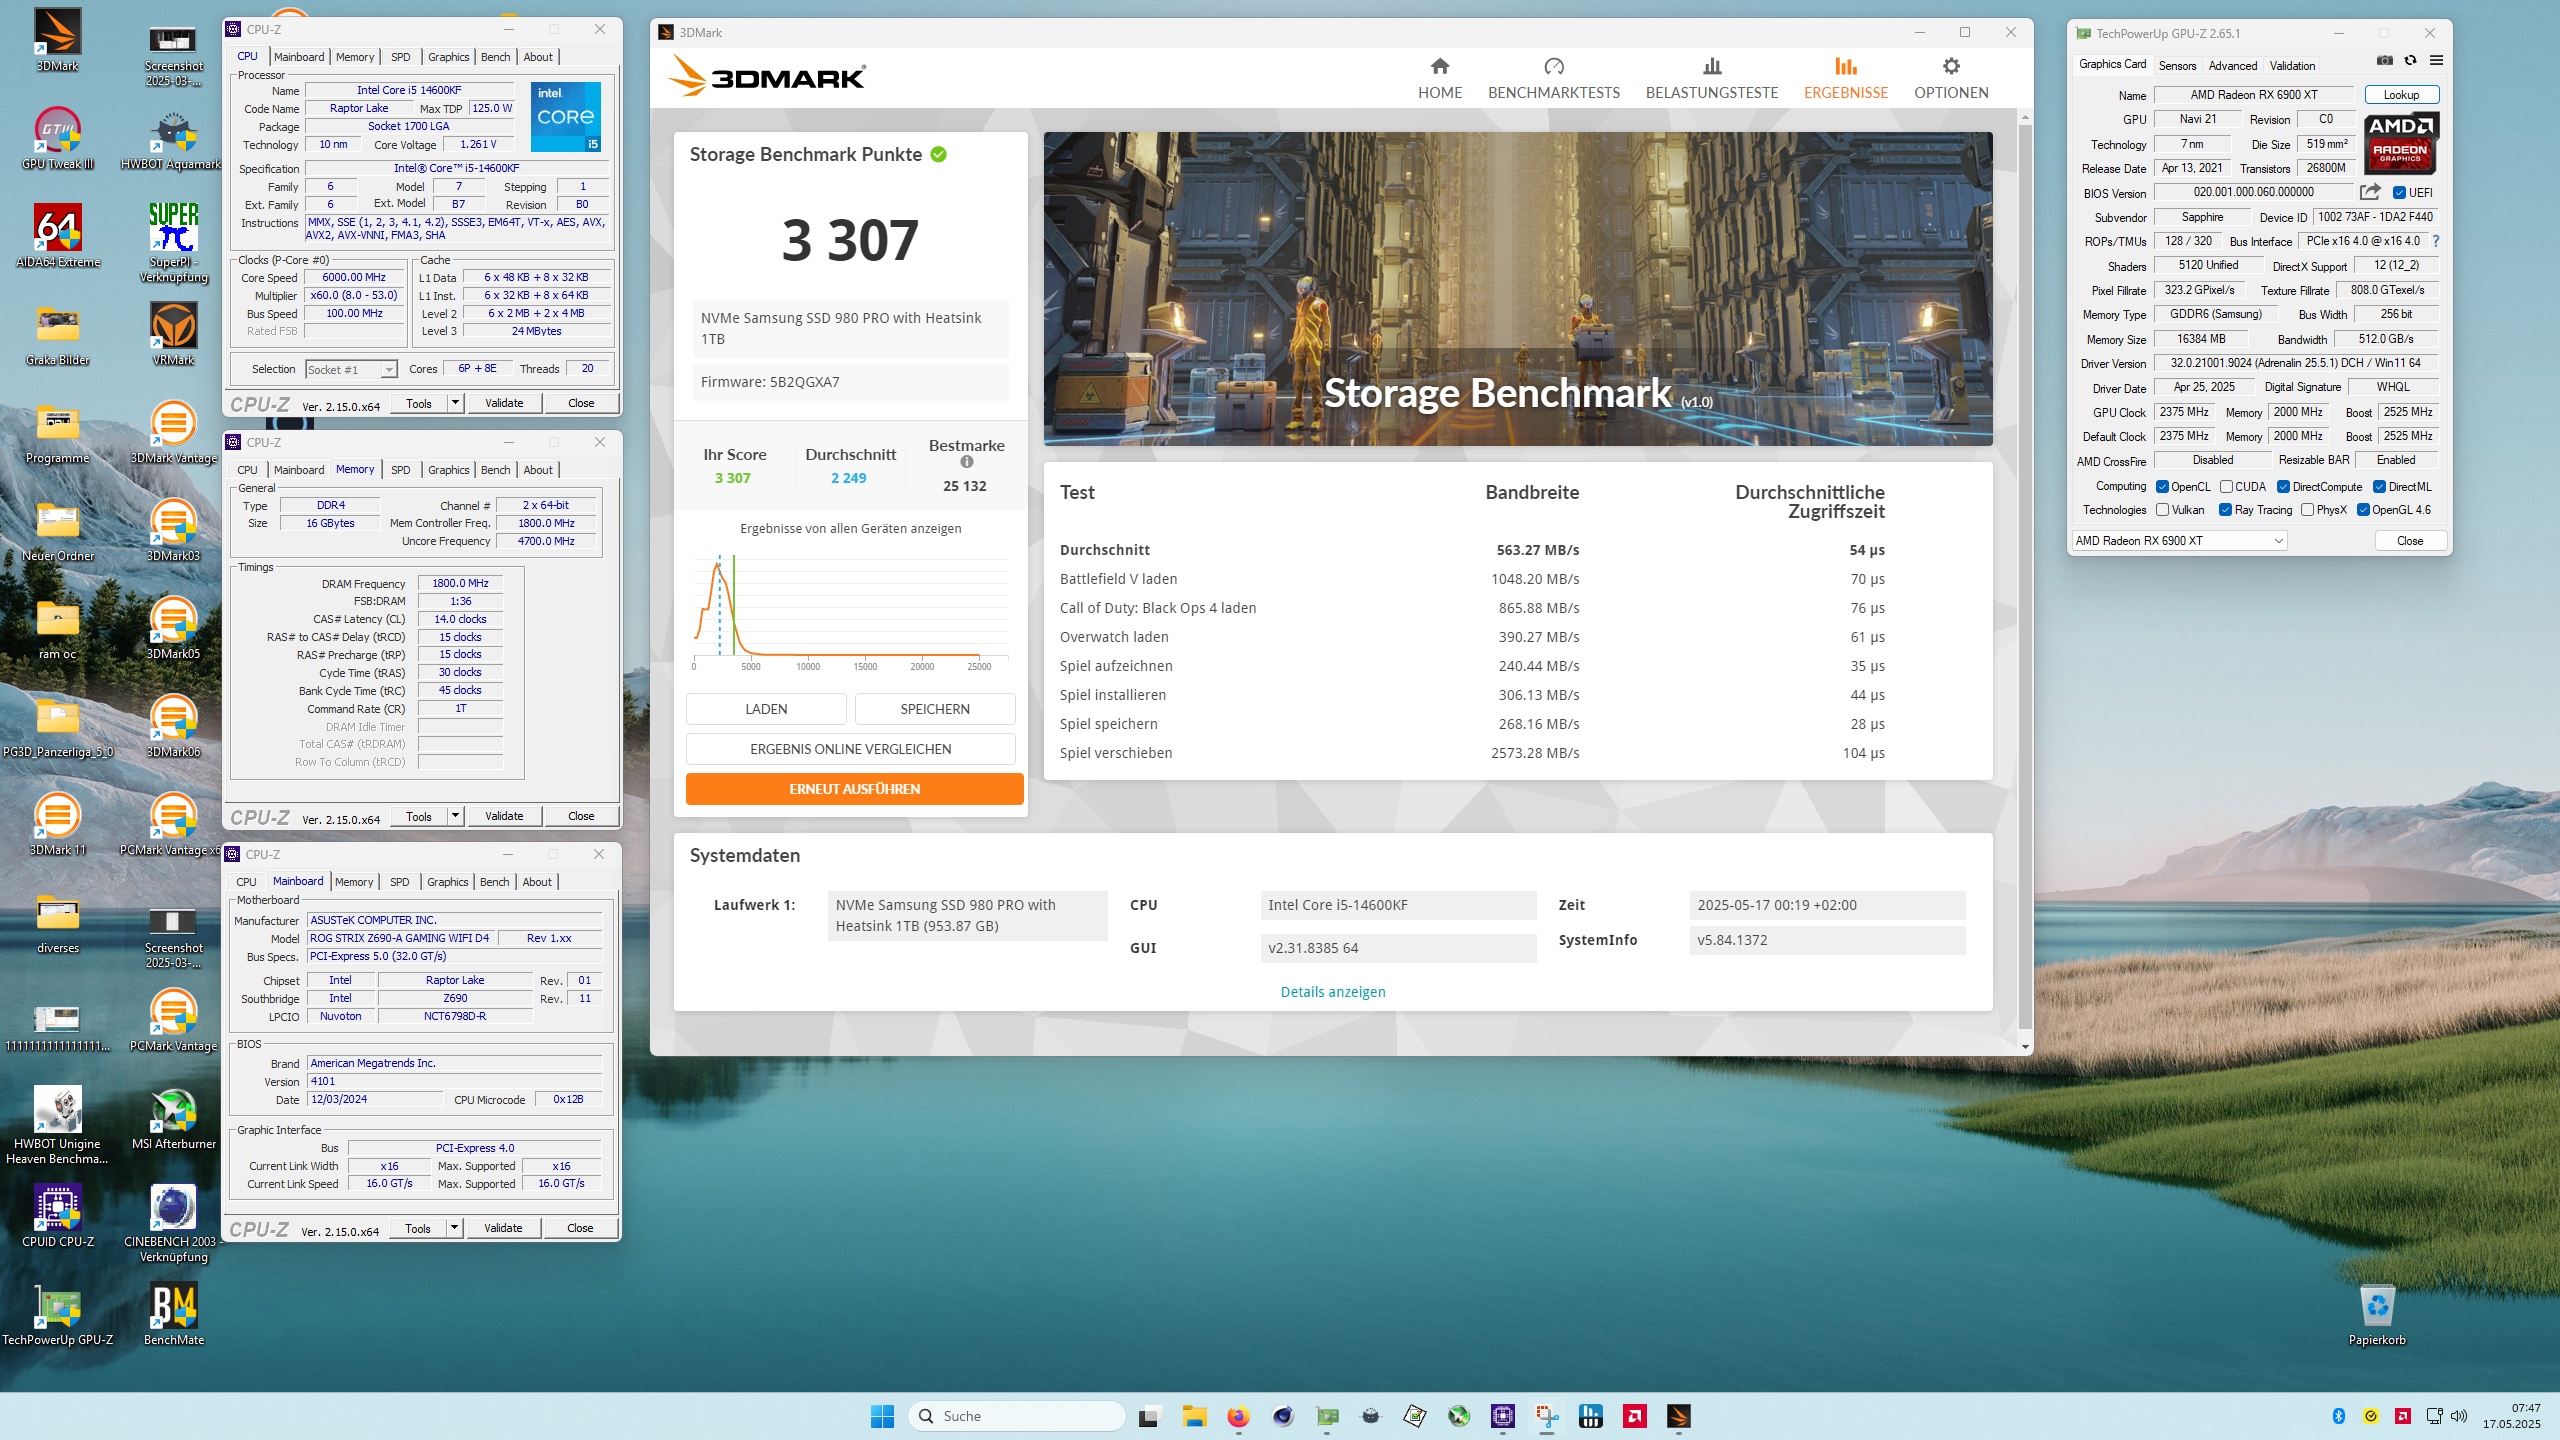Open GPU-Z hamburger menu icon
The image size is (2560, 1440).
point(2436,61)
